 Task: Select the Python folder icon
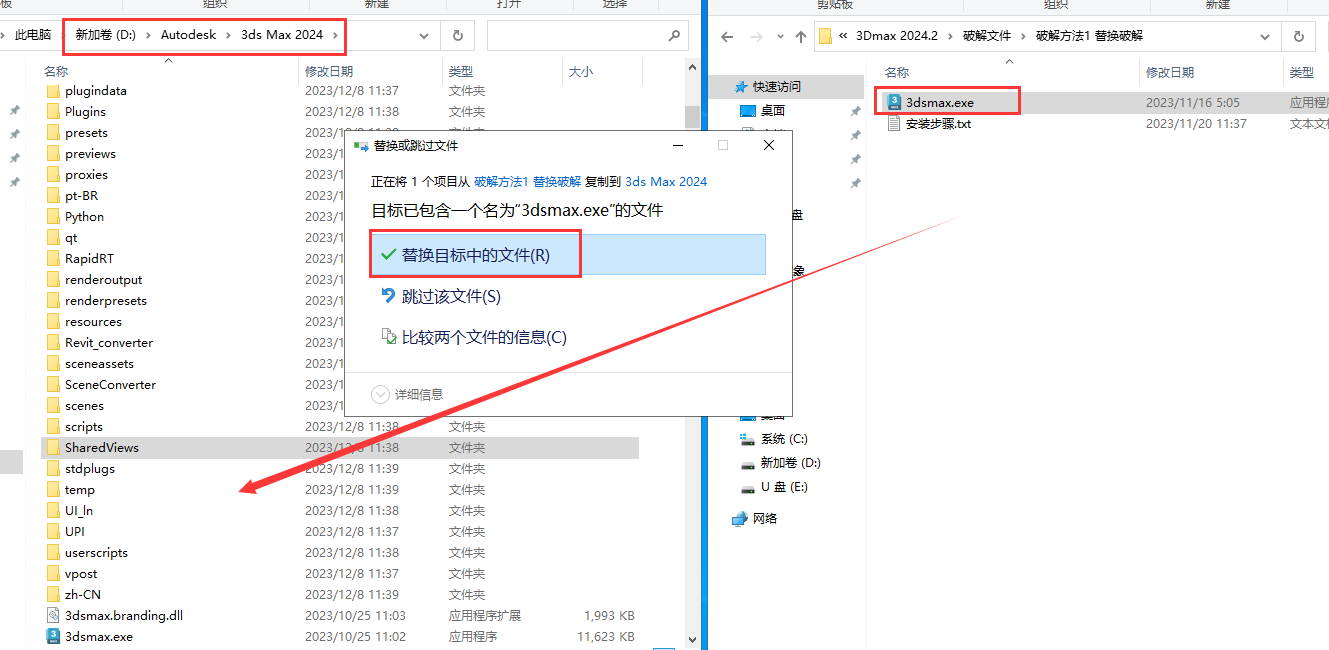[54, 216]
